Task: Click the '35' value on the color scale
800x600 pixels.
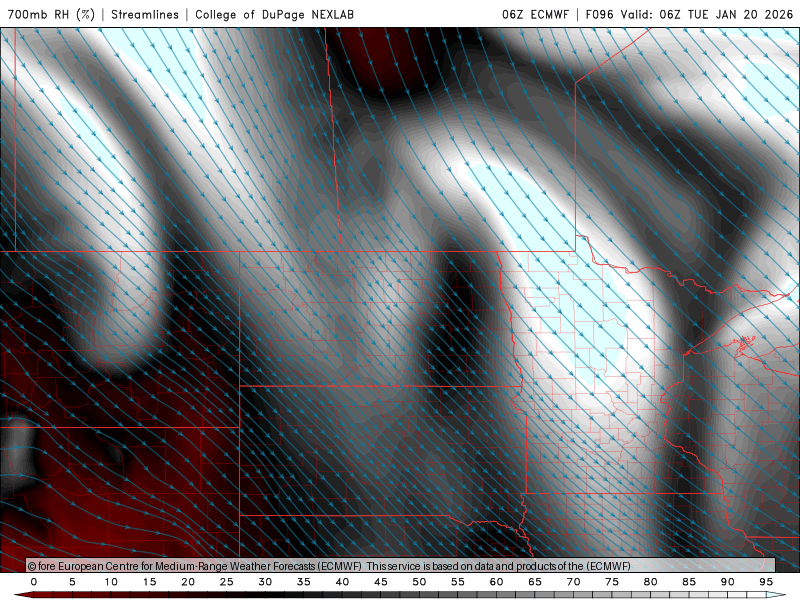Action: (x=304, y=582)
